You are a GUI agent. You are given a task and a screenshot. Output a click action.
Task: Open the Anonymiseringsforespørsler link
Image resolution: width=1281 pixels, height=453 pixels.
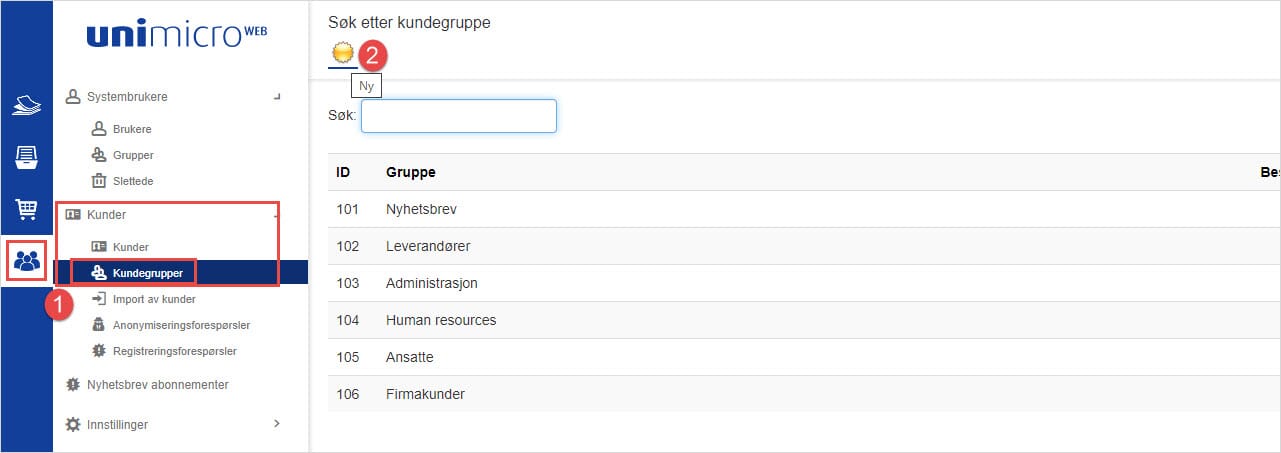pyautogui.click(x=181, y=325)
